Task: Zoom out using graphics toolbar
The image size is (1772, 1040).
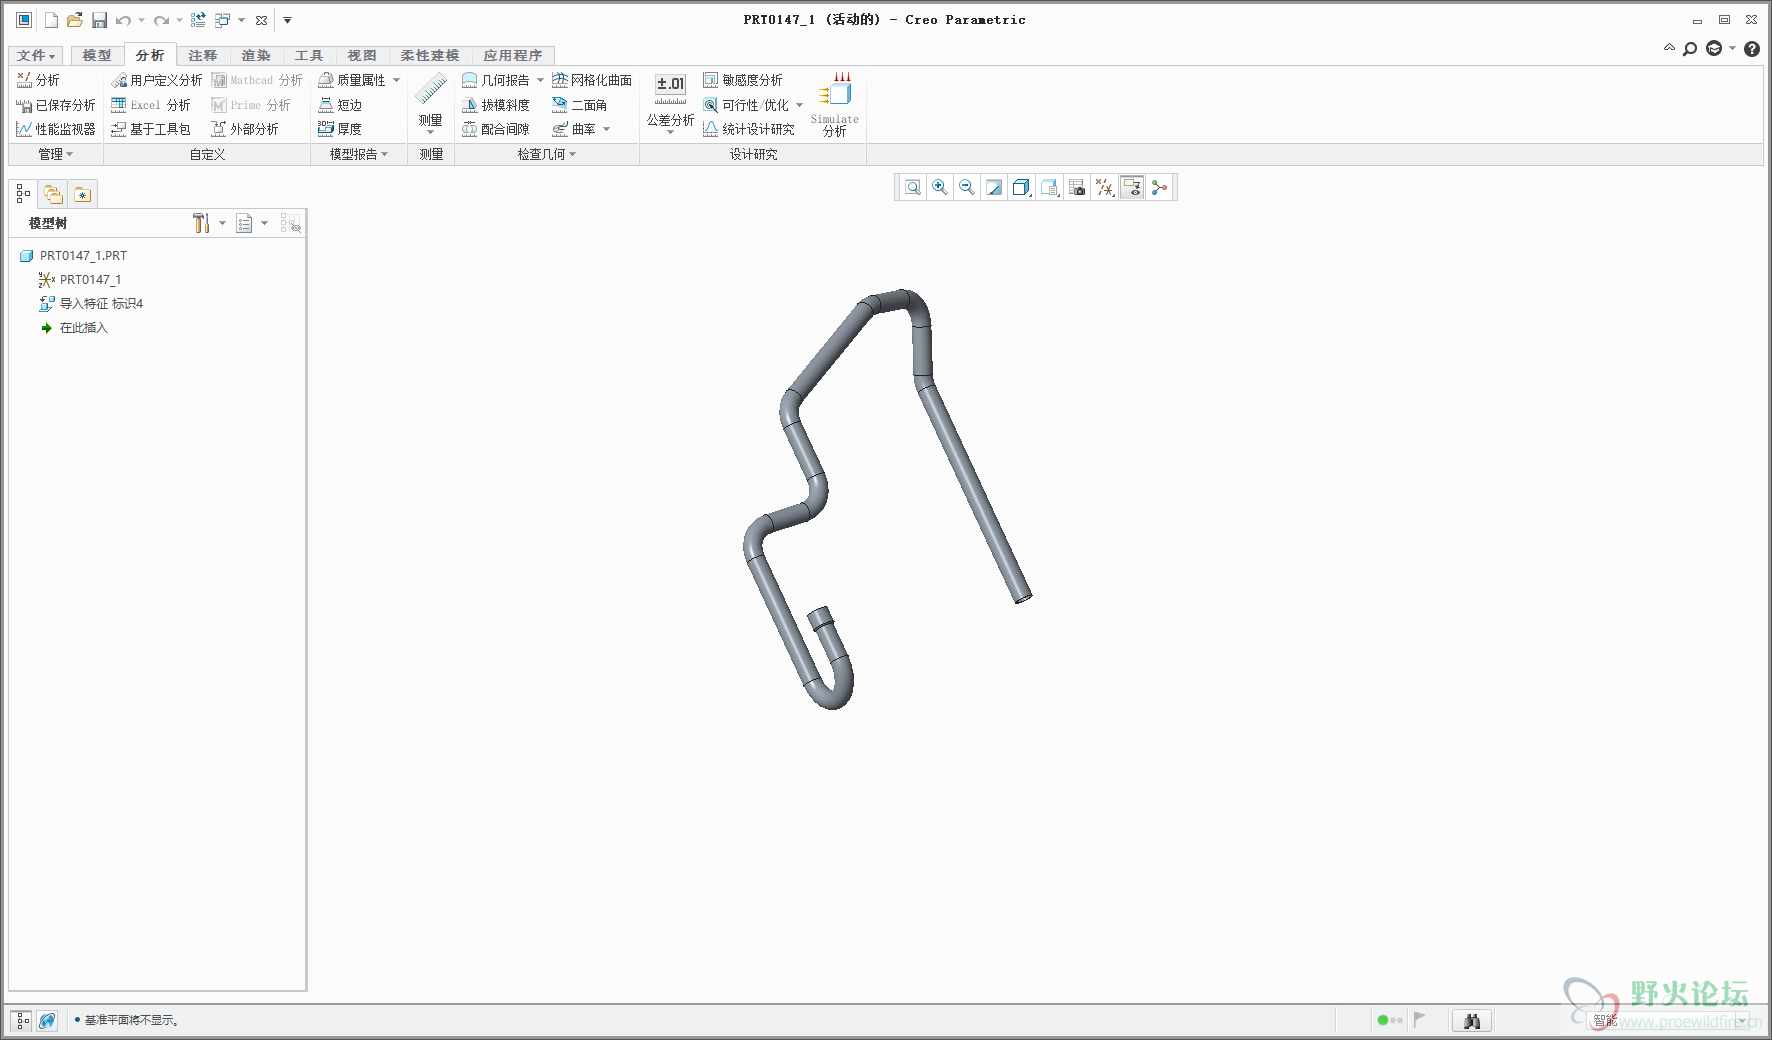Action: tap(967, 187)
